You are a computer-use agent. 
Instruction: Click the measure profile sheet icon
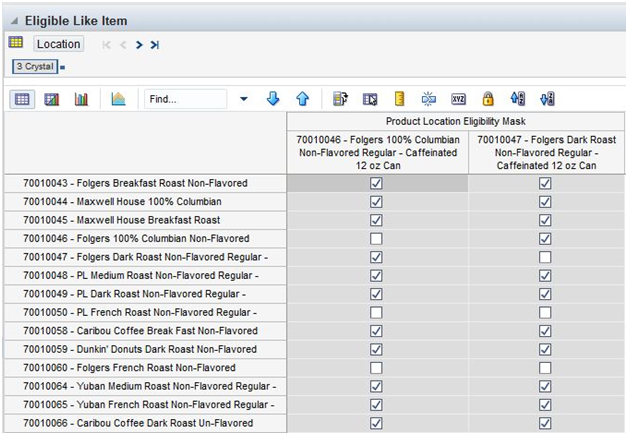pyautogui.click(x=340, y=99)
